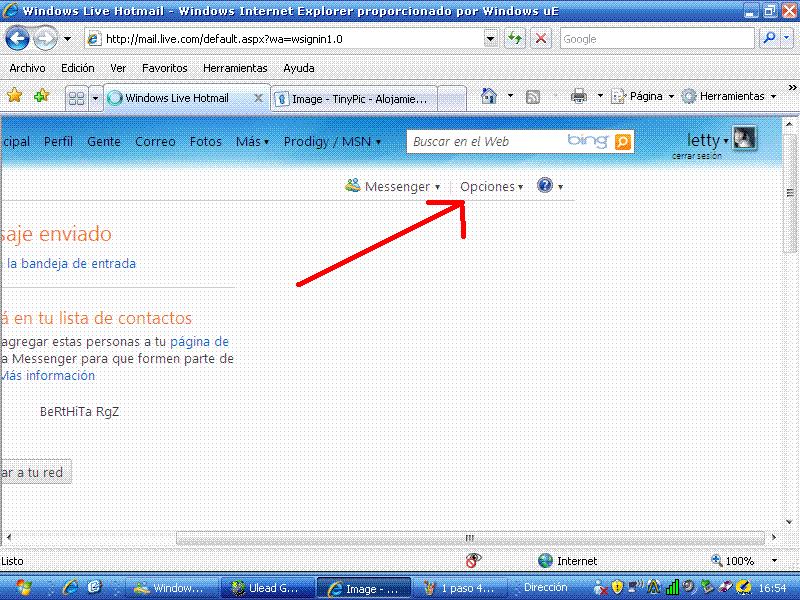
Task: Click the Quick Tabs grid icon
Action: [x=77, y=97]
